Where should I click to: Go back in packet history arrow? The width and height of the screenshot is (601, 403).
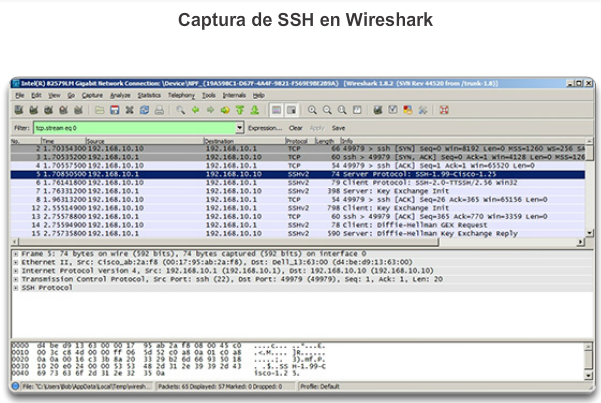click(x=195, y=110)
